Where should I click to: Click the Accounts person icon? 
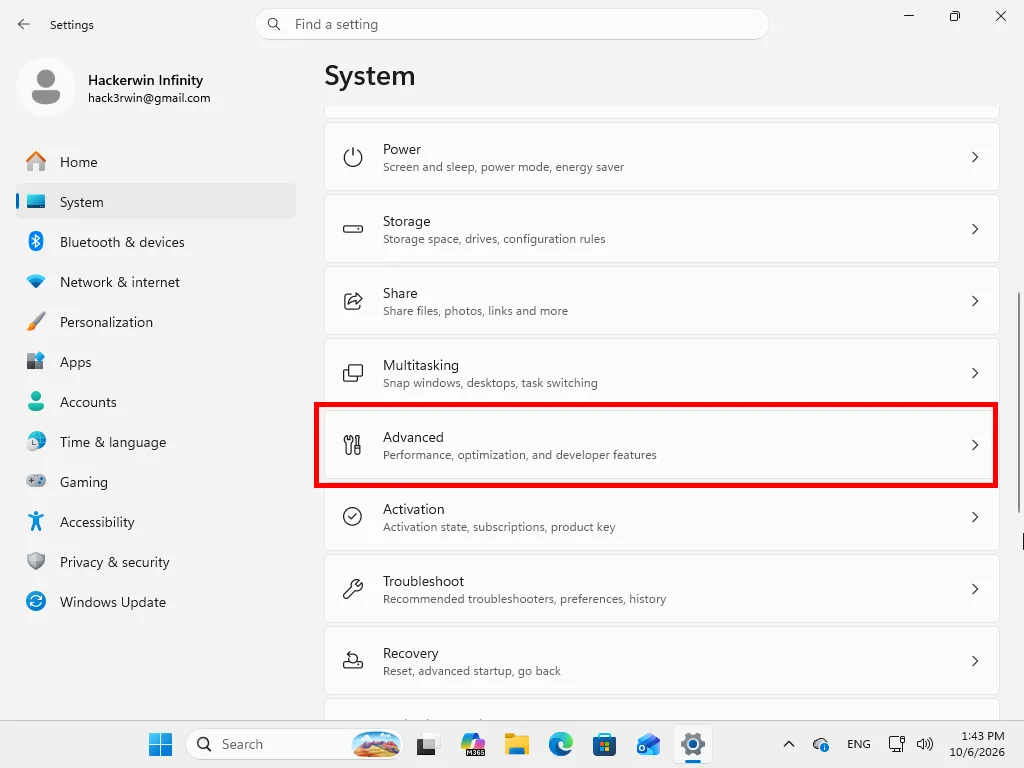(x=36, y=401)
